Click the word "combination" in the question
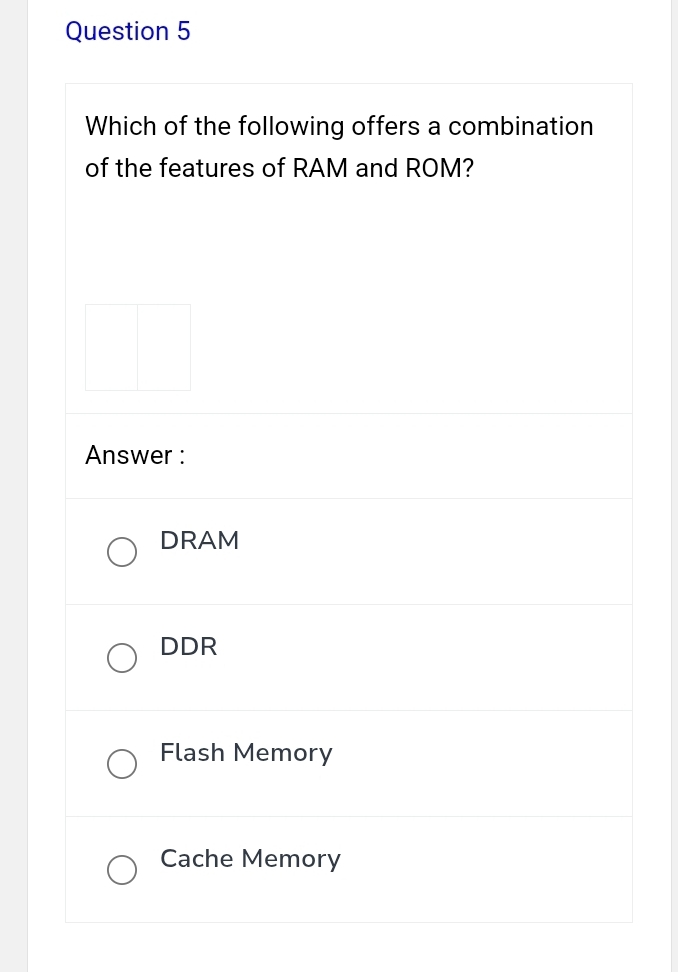678x972 pixels. 520,127
